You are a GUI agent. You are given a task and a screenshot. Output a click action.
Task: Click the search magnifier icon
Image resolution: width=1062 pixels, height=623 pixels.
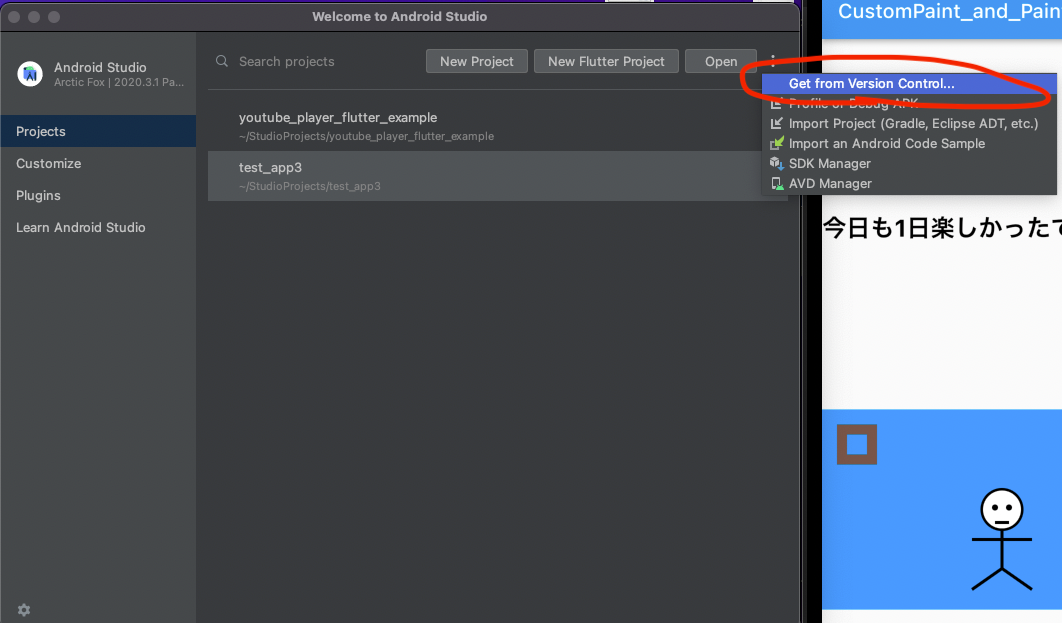tap(221, 61)
